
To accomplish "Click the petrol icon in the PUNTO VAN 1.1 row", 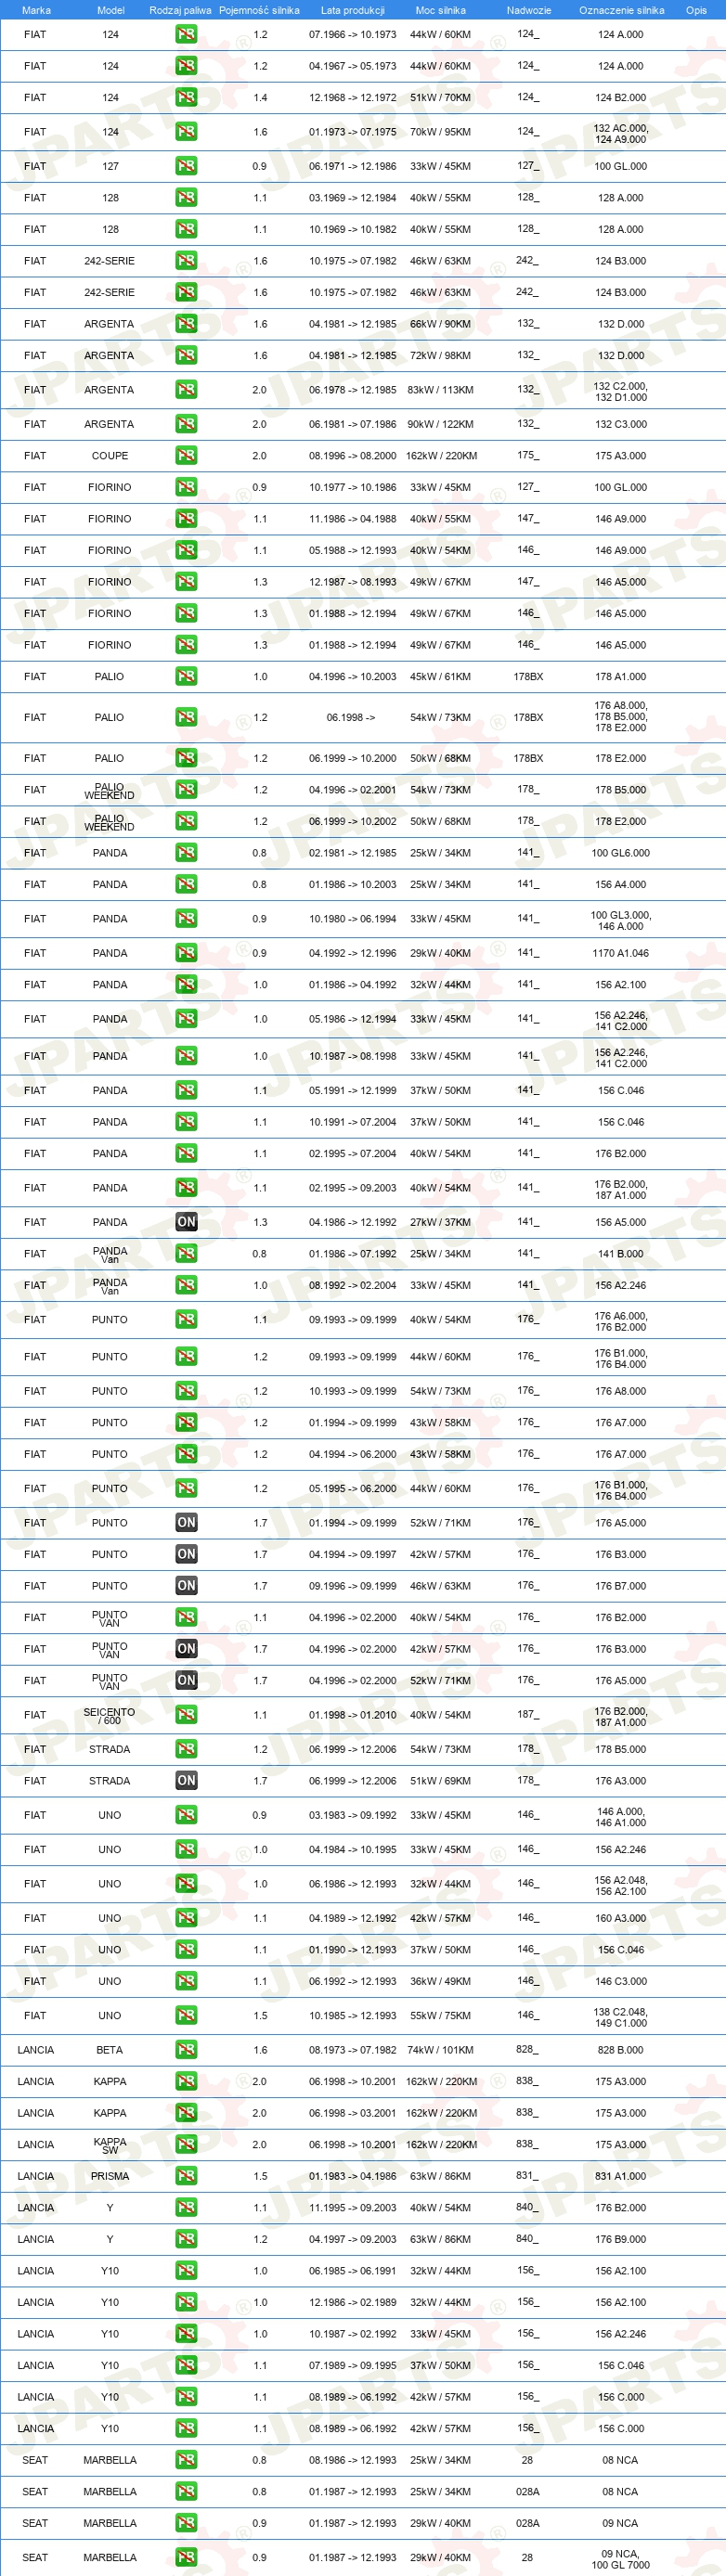I will coord(186,1617).
